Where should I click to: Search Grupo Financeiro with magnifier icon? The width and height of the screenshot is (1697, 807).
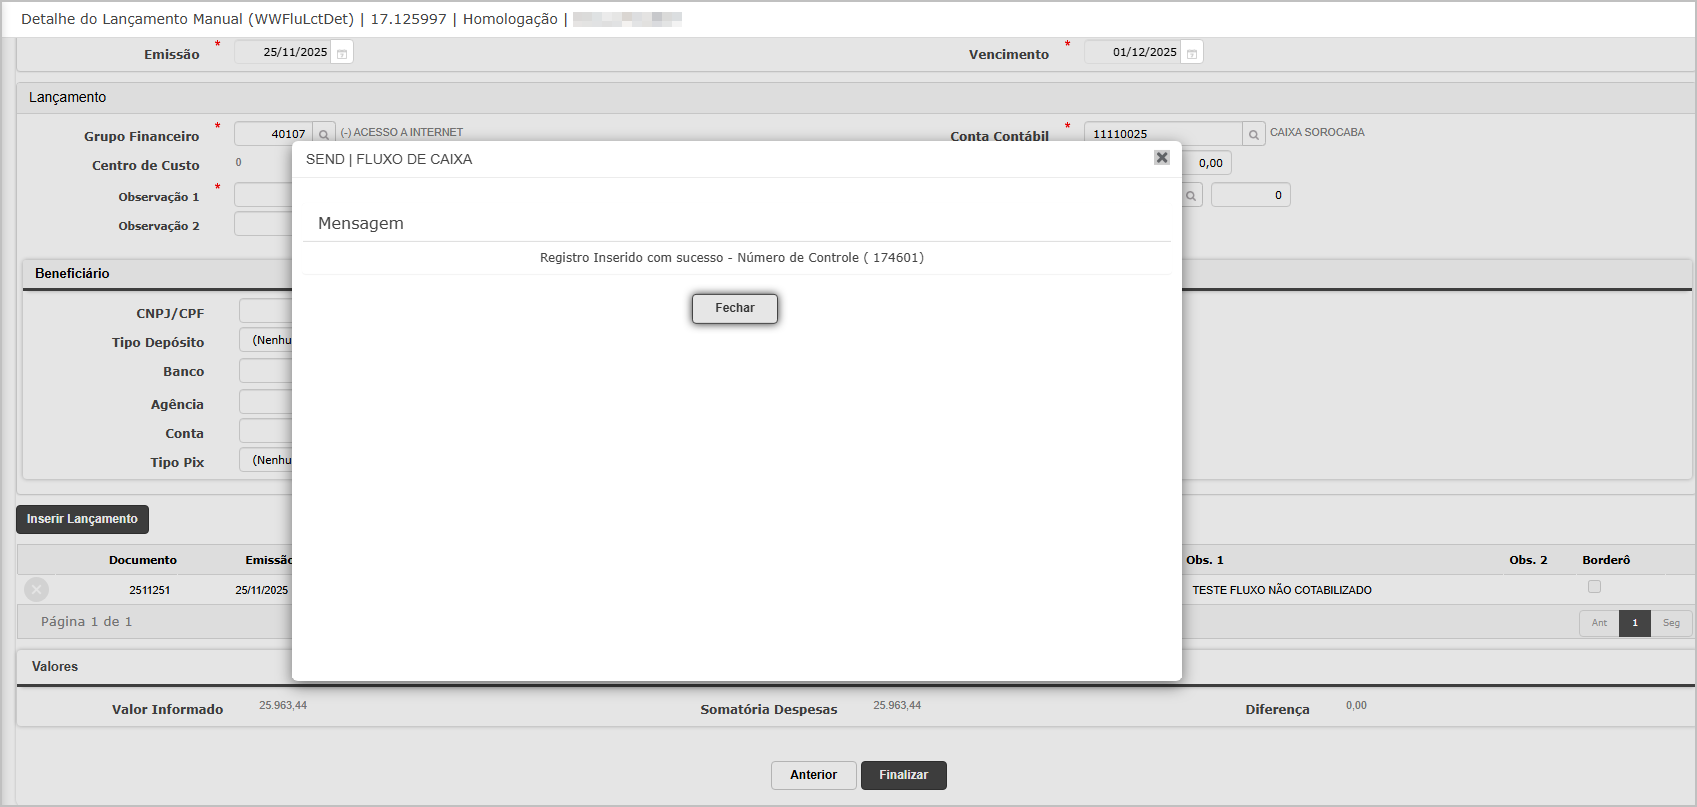pyautogui.click(x=324, y=134)
